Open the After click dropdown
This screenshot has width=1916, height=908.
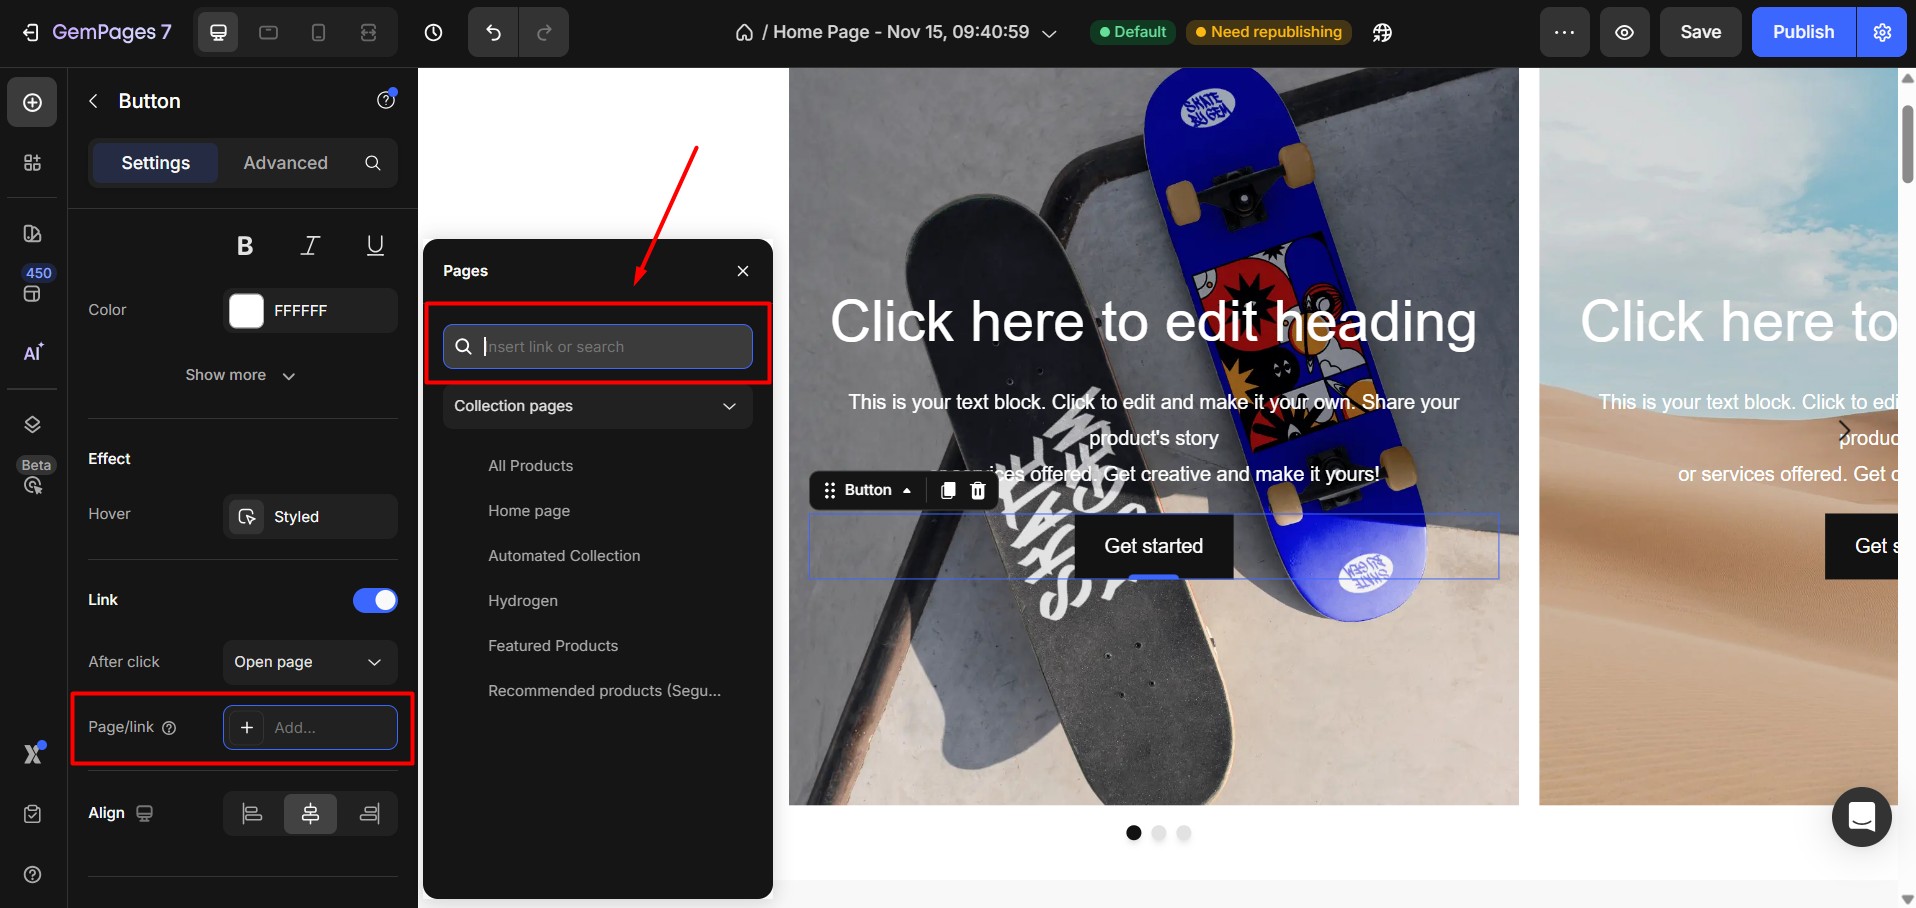tap(309, 662)
